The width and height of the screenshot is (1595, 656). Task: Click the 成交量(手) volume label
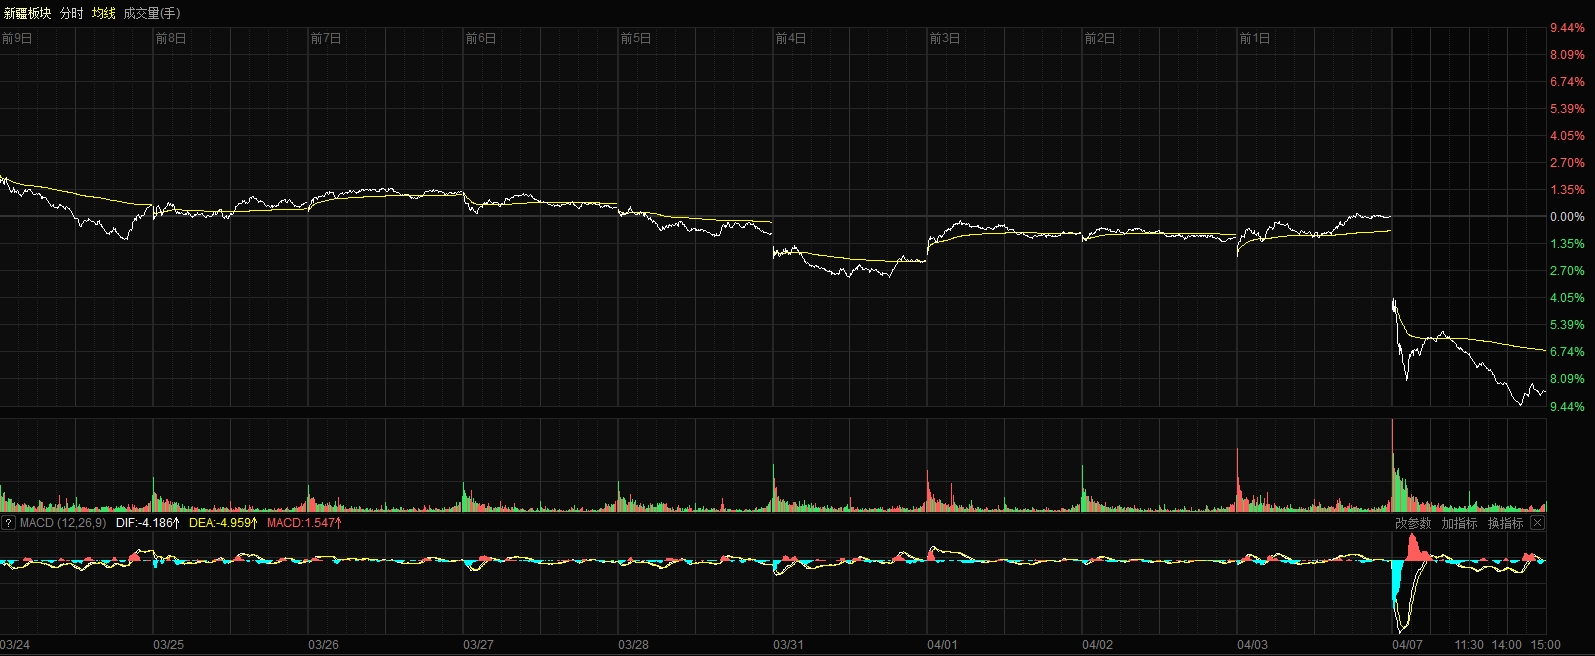click(152, 13)
